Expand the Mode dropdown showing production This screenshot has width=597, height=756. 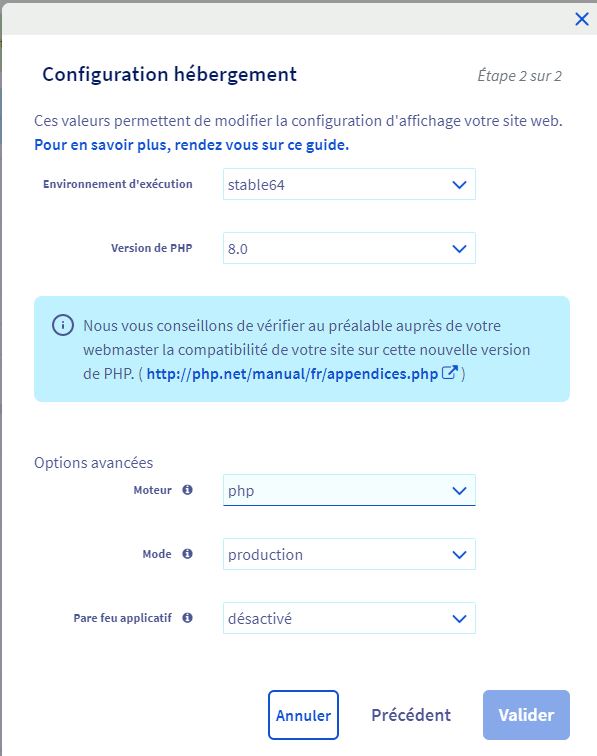tap(349, 554)
